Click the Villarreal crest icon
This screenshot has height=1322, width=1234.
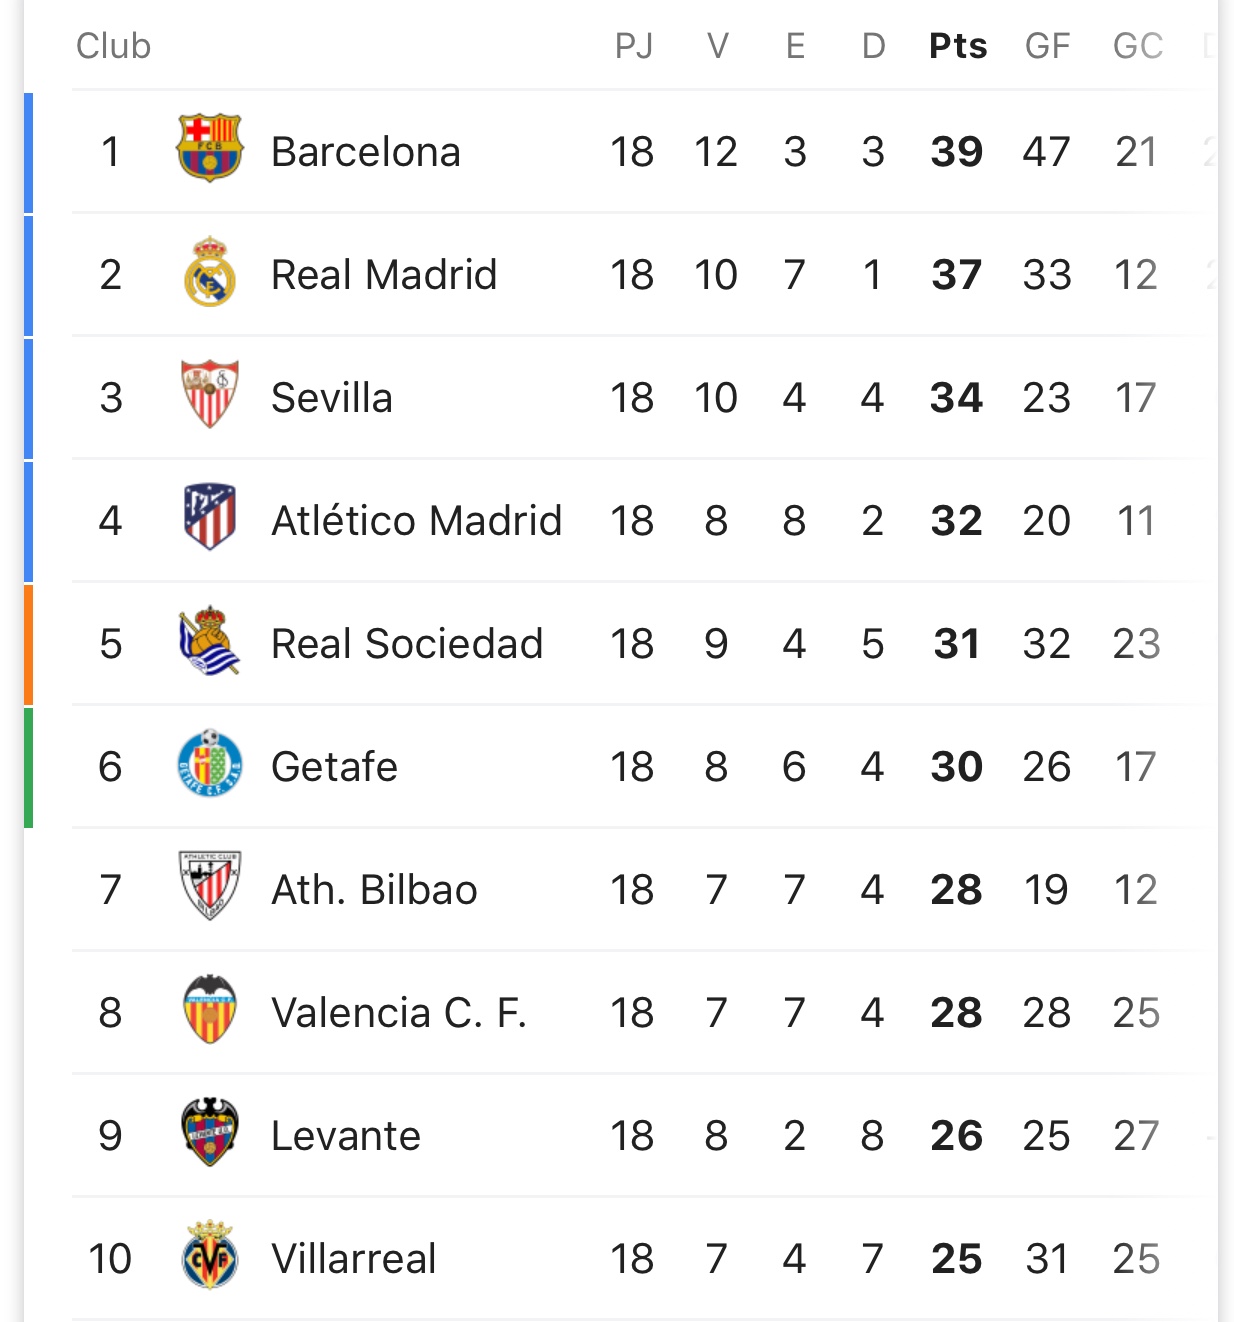point(209,1255)
